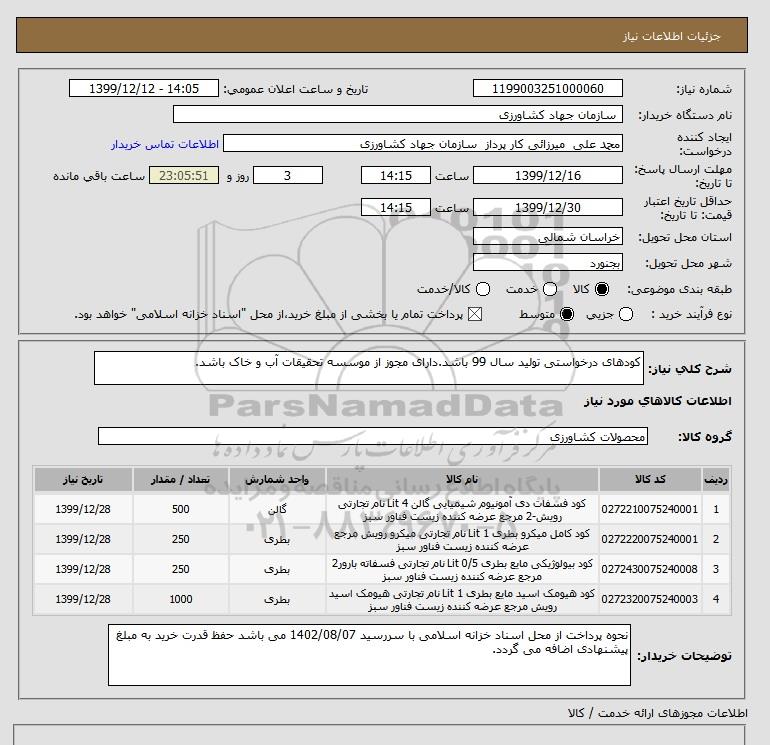Click product code 0272220075240001
This screenshot has height=745, width=770.
click(x=650, y=539)
